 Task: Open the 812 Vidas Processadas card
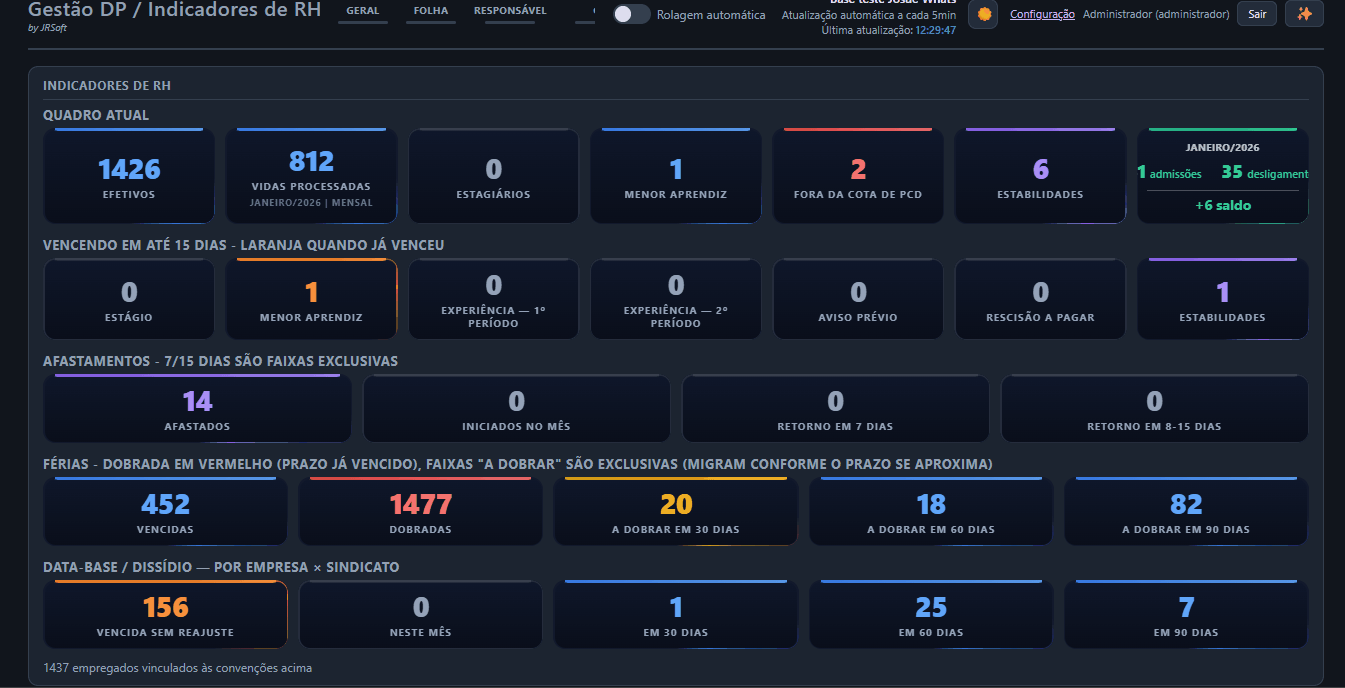coord(311,175)
